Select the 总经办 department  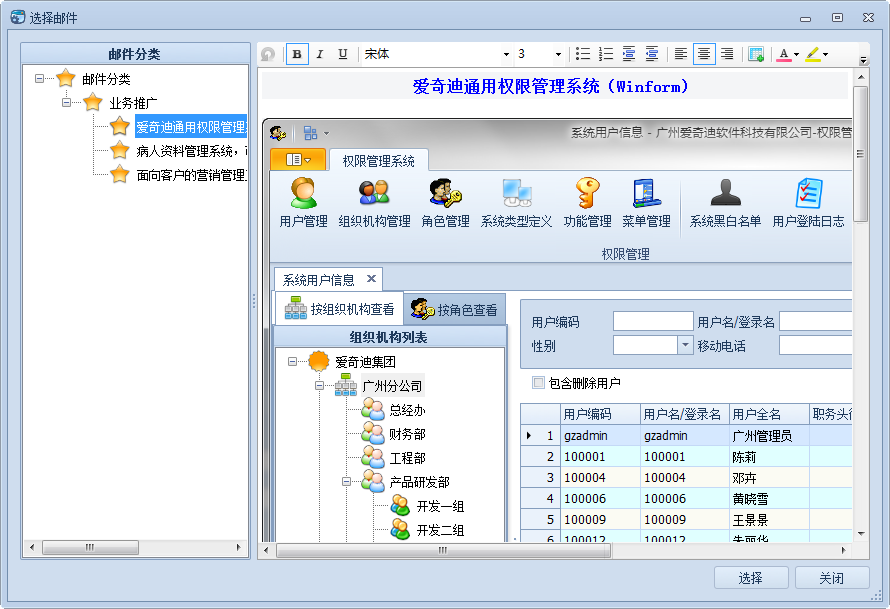pos(407,410)
